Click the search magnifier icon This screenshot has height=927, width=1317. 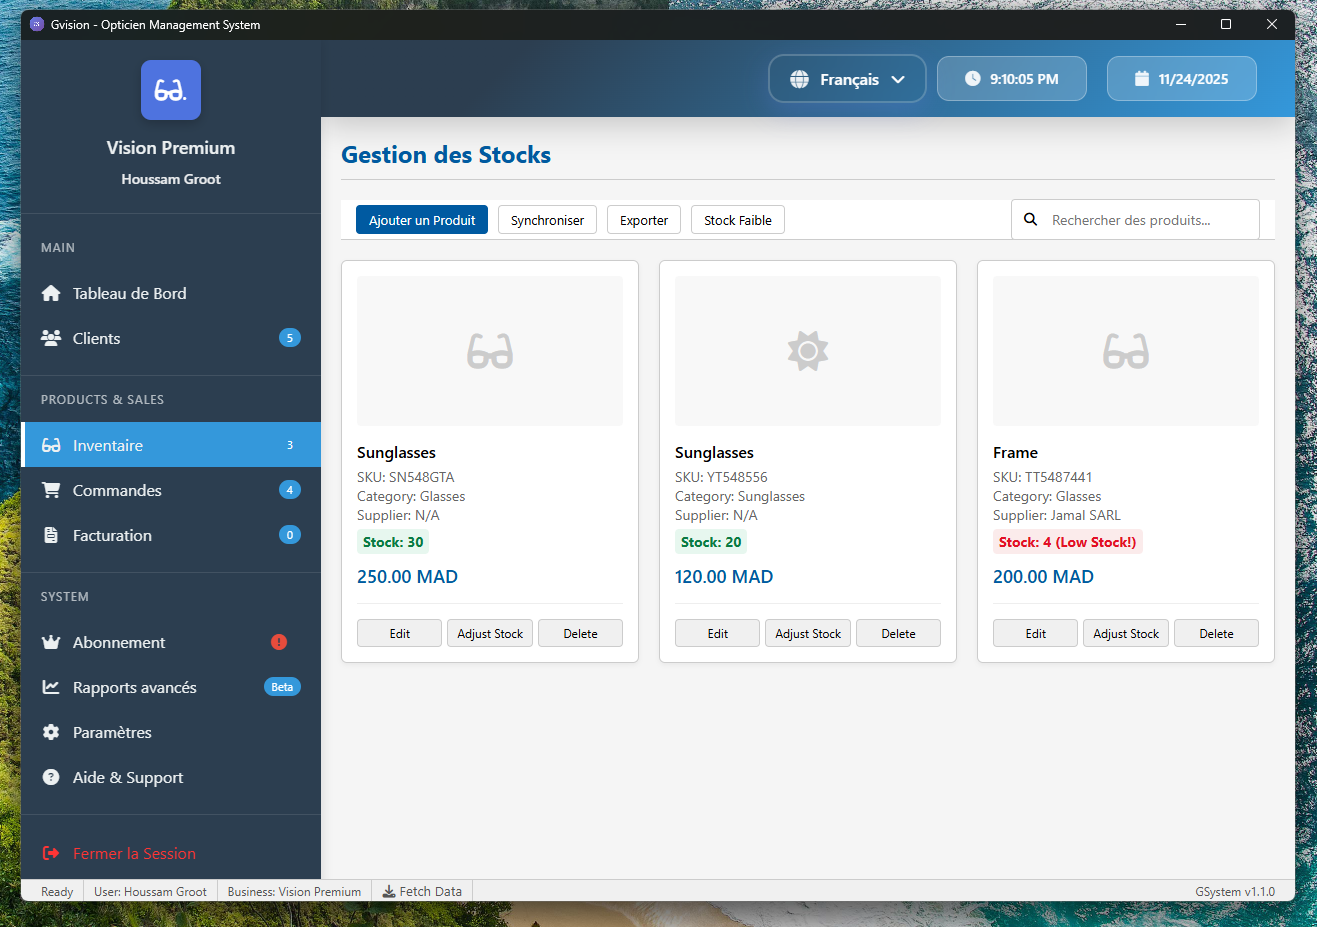coord(1030,219)
